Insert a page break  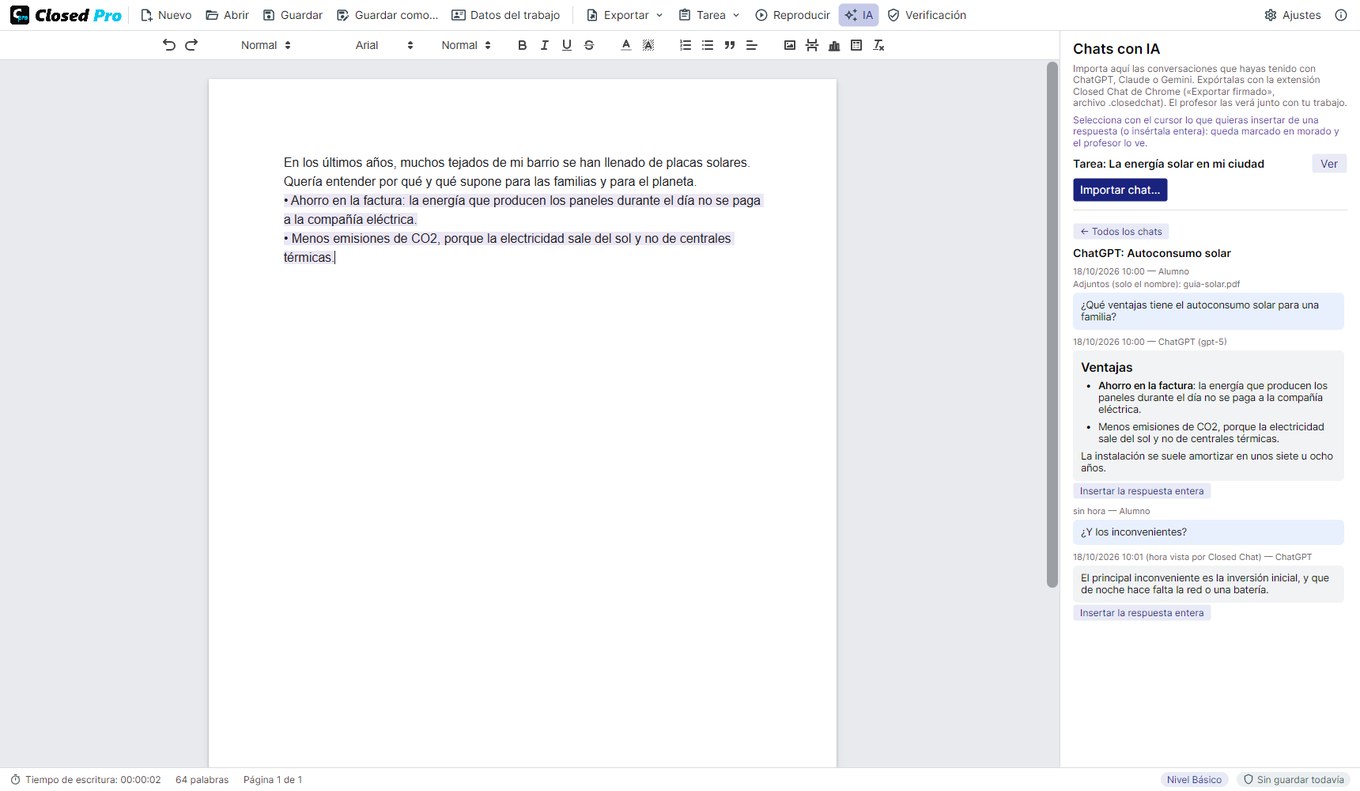pos(811,45)
